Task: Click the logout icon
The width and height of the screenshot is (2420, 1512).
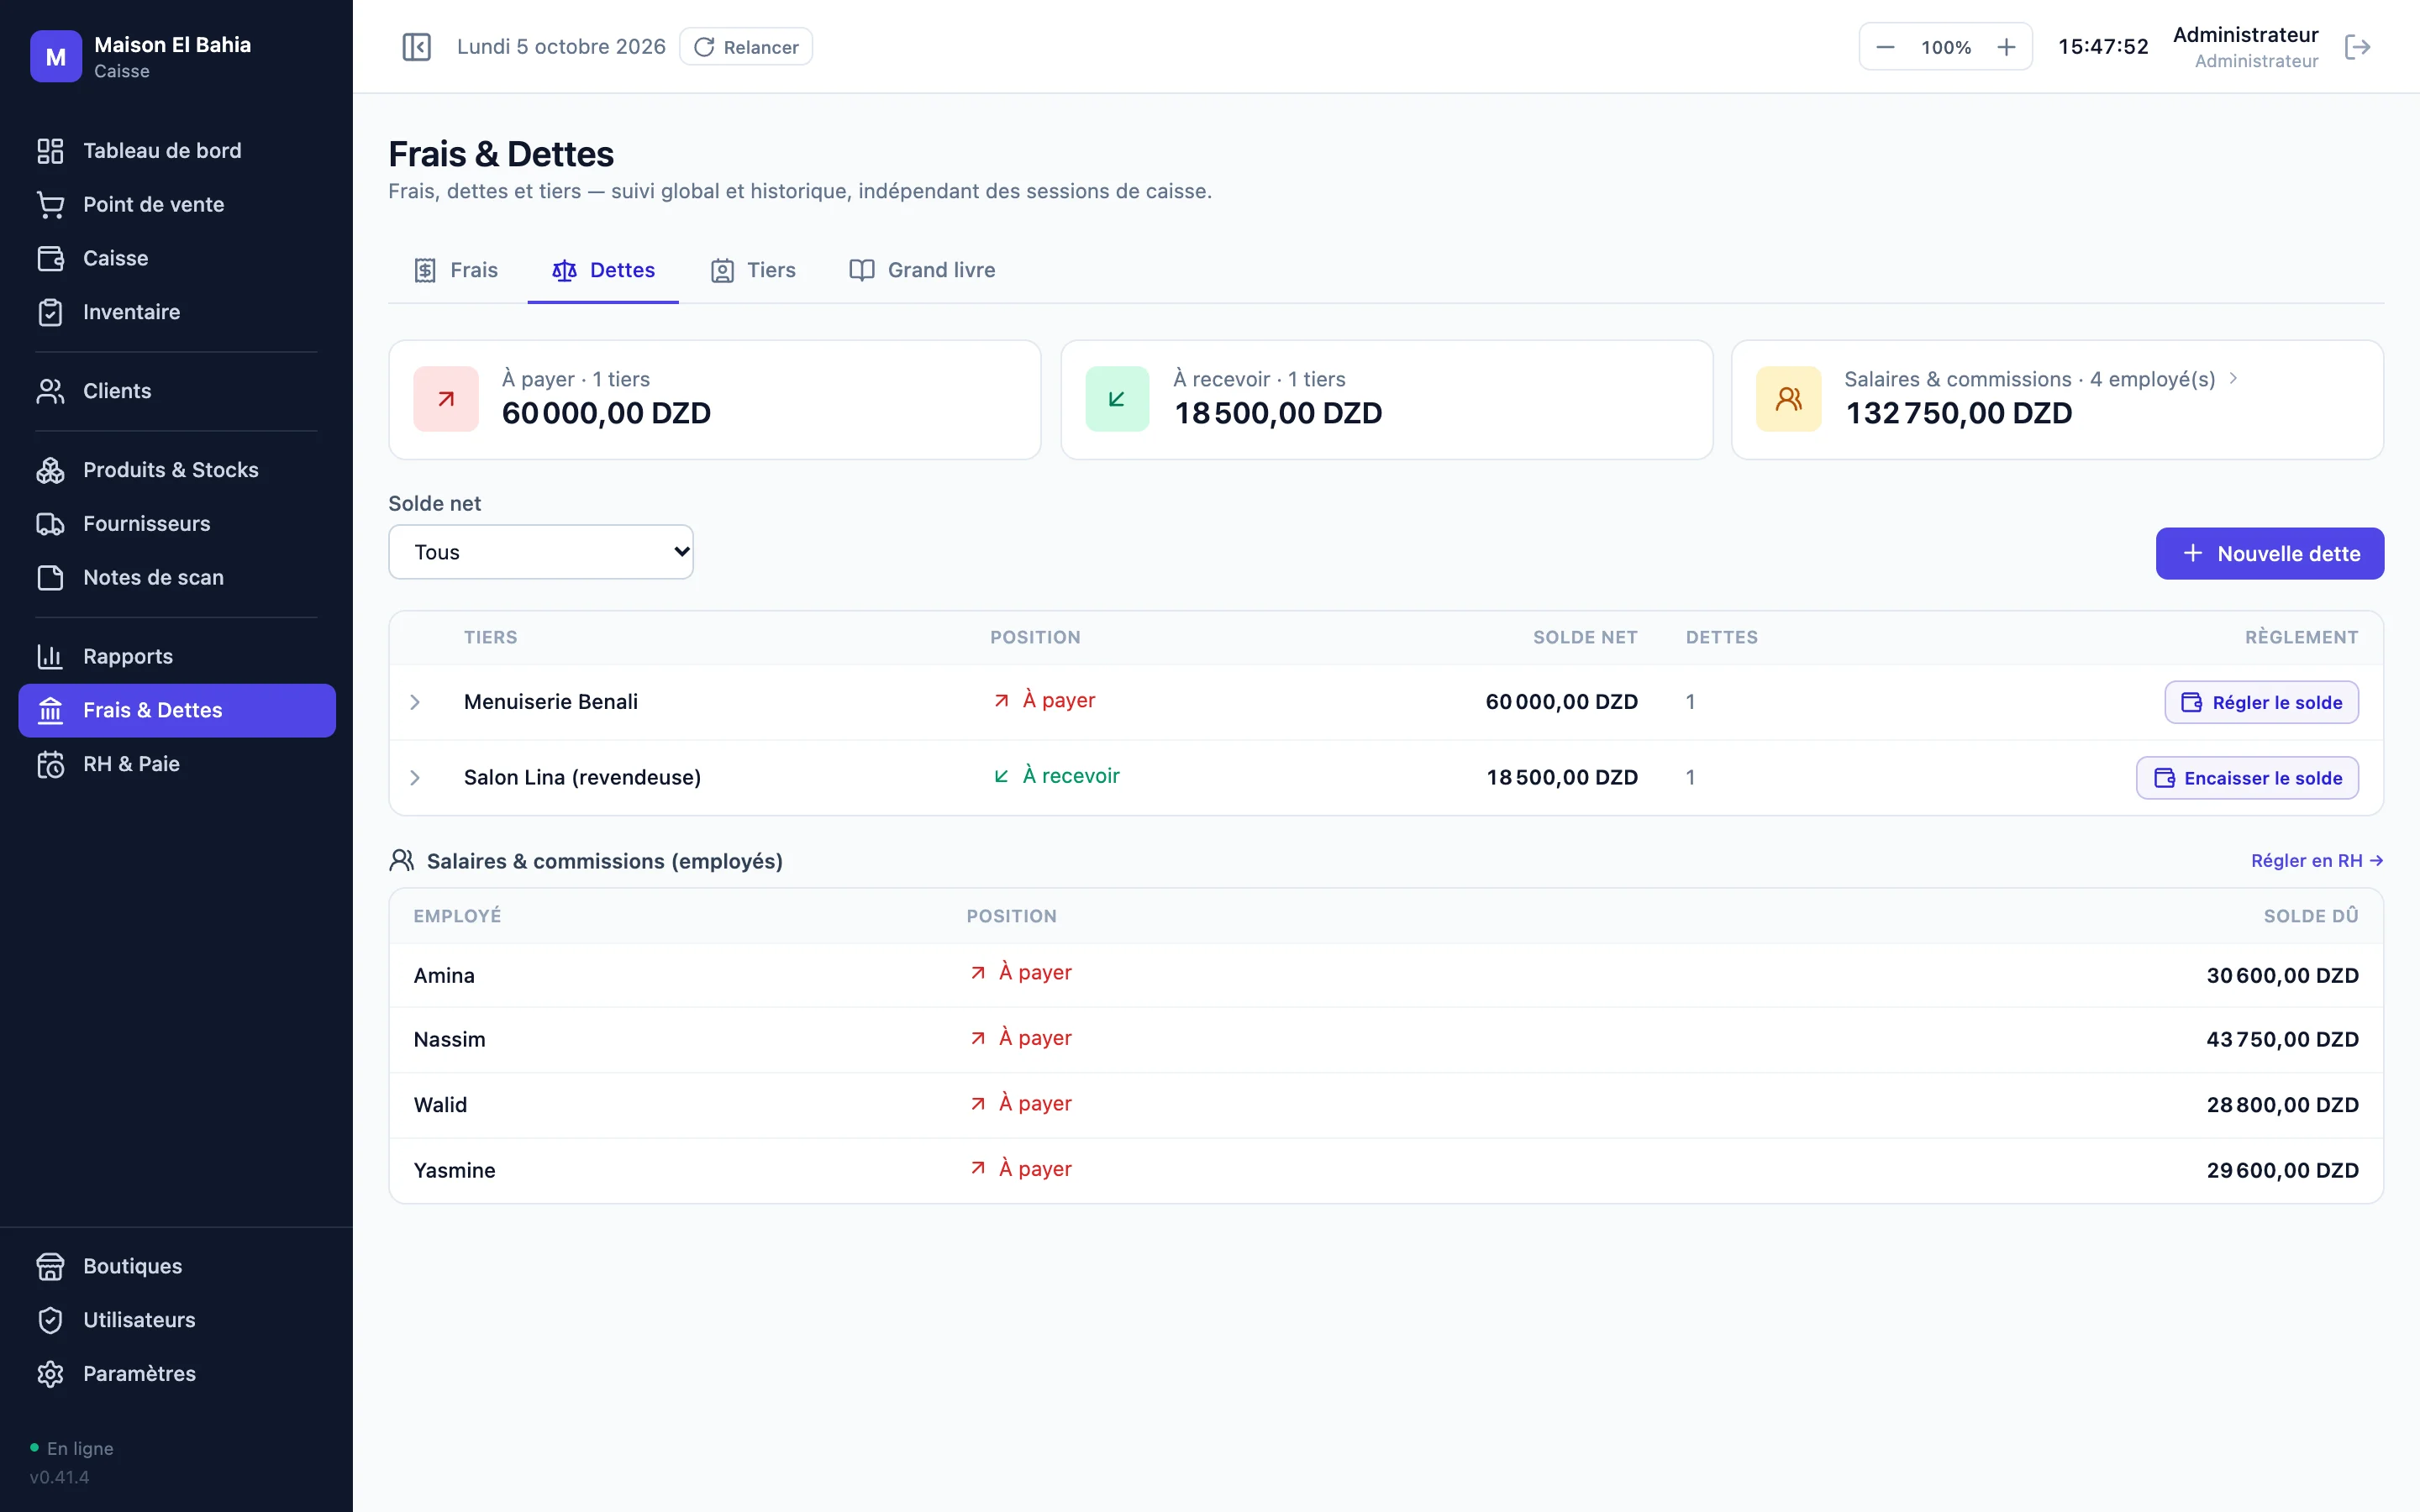Action: 2357,47
